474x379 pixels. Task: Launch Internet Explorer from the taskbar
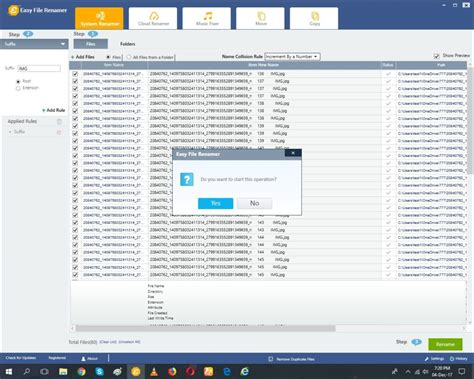[x=245, y=371]
